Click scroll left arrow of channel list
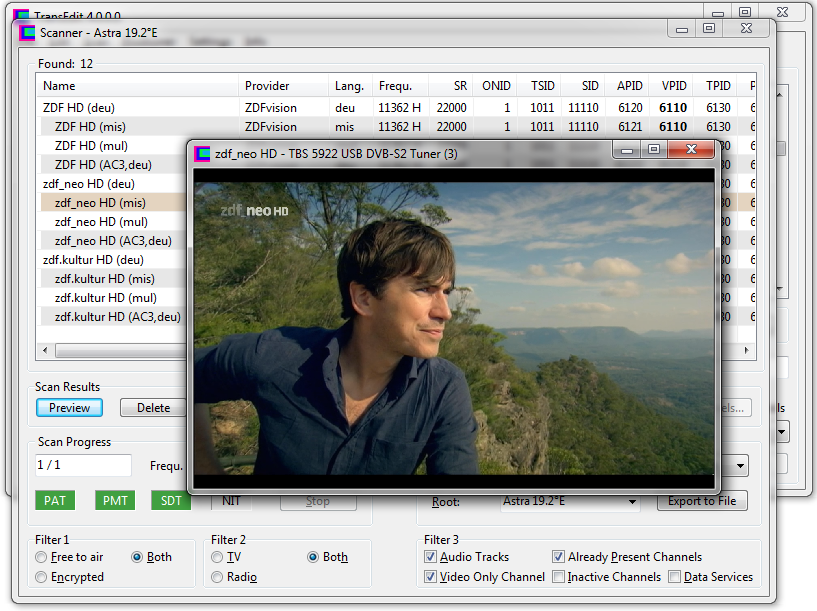The height and width of the screenshot is (611, 817). (x=45, y=350)
